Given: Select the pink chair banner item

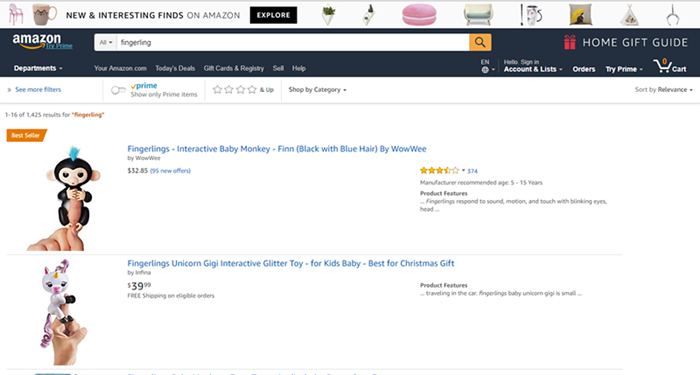Looking at the screenshot, I should pyautogui.click(x=16, y=14).
